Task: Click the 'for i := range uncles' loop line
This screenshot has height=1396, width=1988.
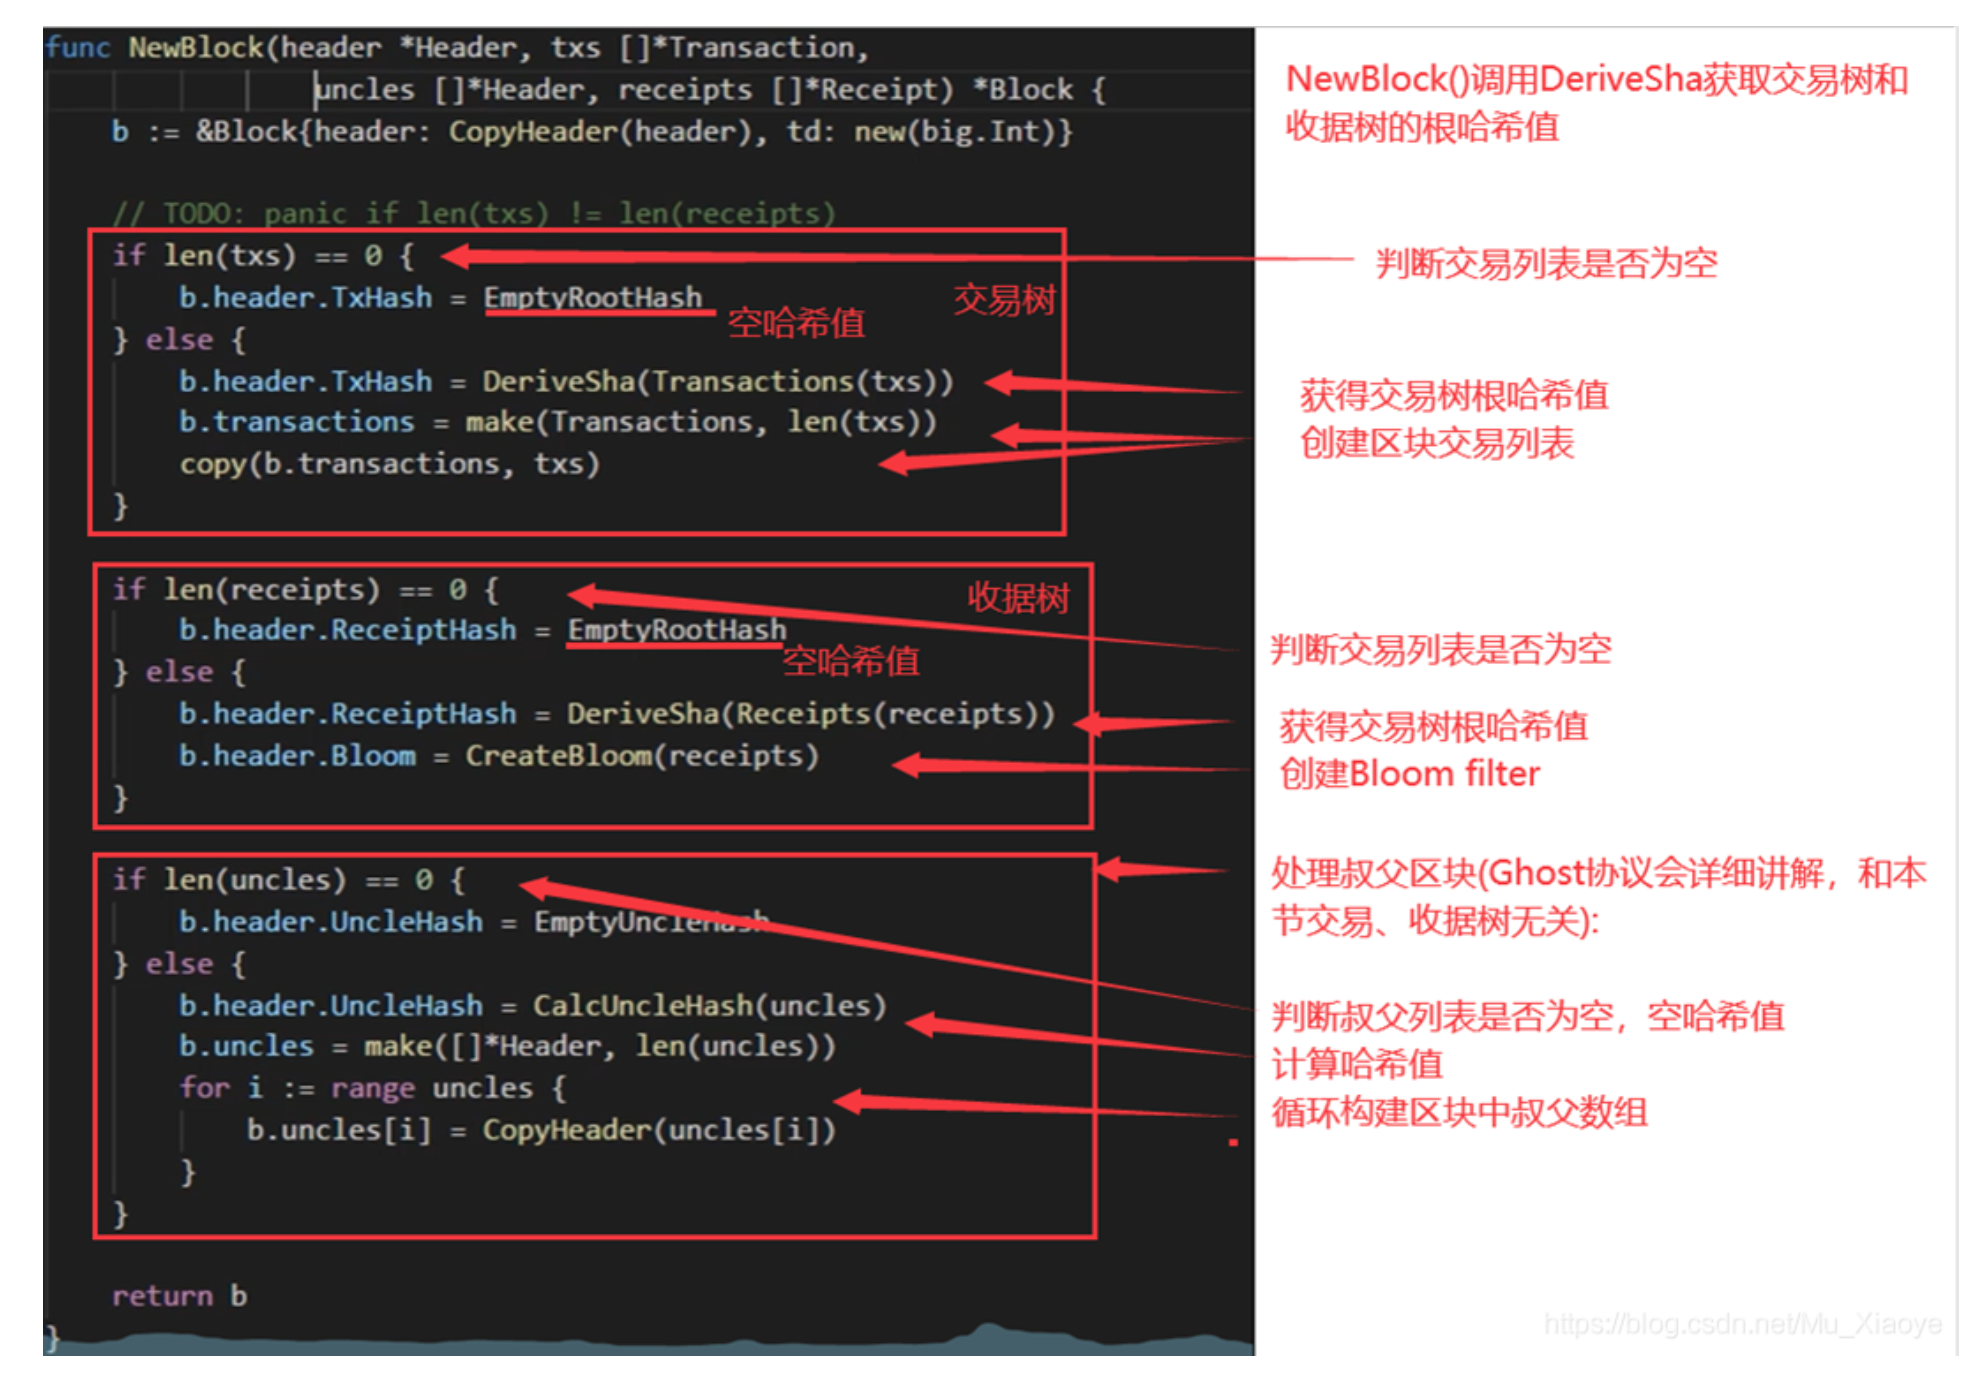Action: pos(372,1087)
